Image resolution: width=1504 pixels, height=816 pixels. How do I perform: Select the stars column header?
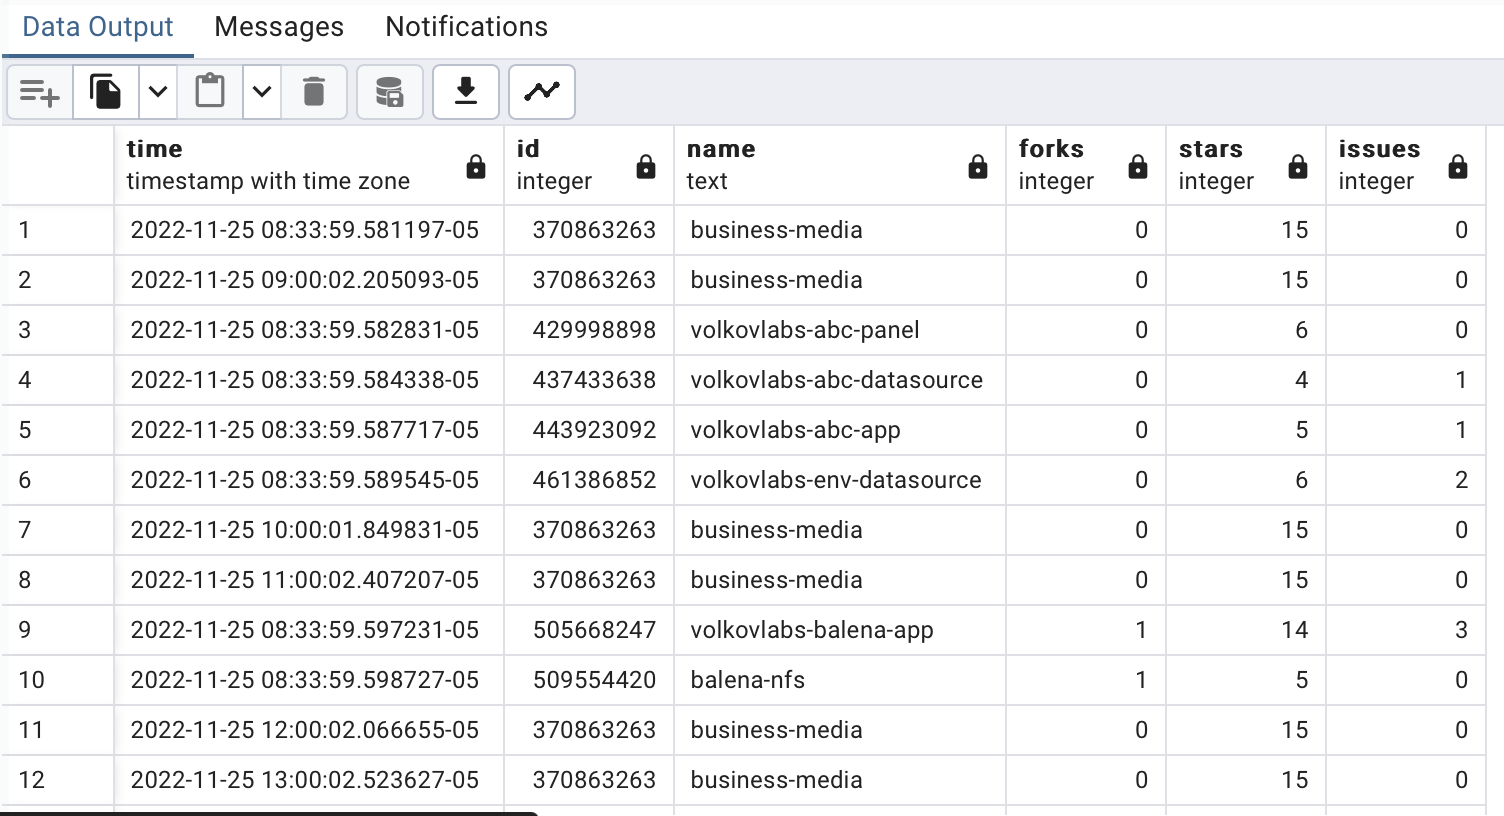(x=1246, y=165)
